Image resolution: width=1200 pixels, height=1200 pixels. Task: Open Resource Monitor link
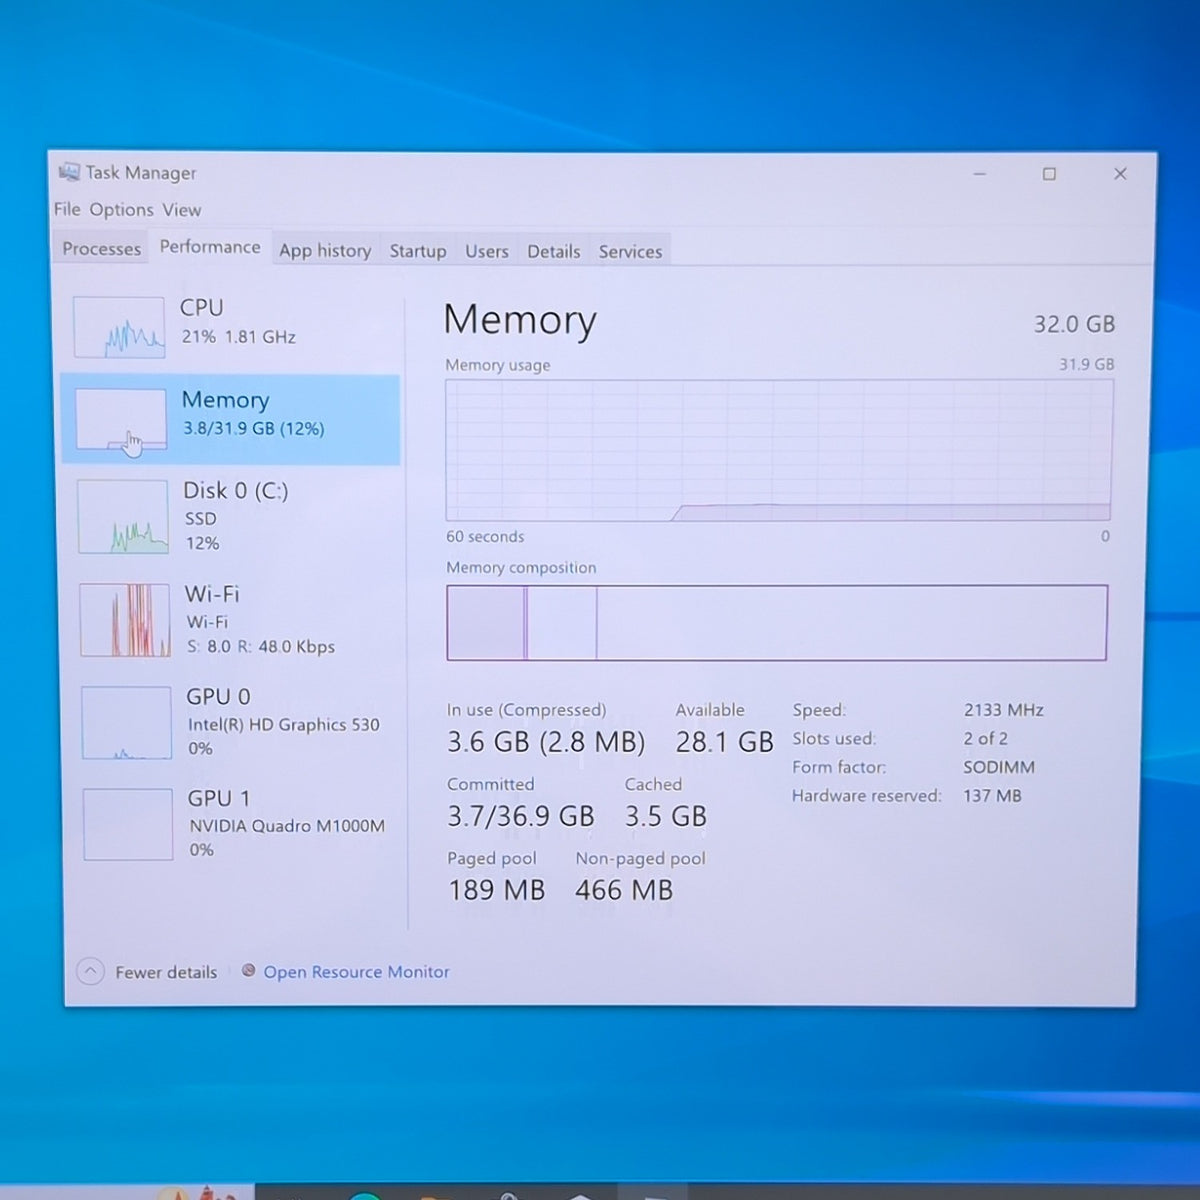point(356,972)
